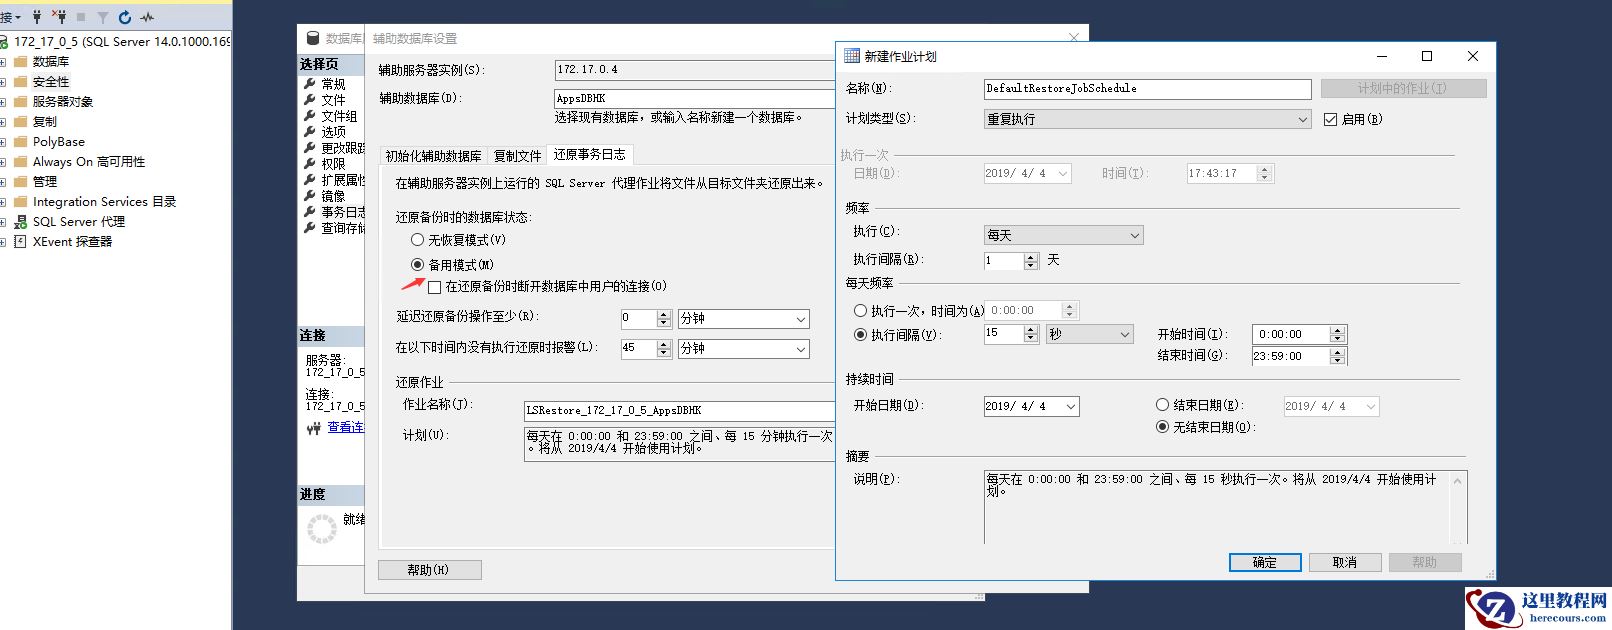Click the 服务器对象 folder icon
This screenshot has height=630, width=1612.
[20, 102]
